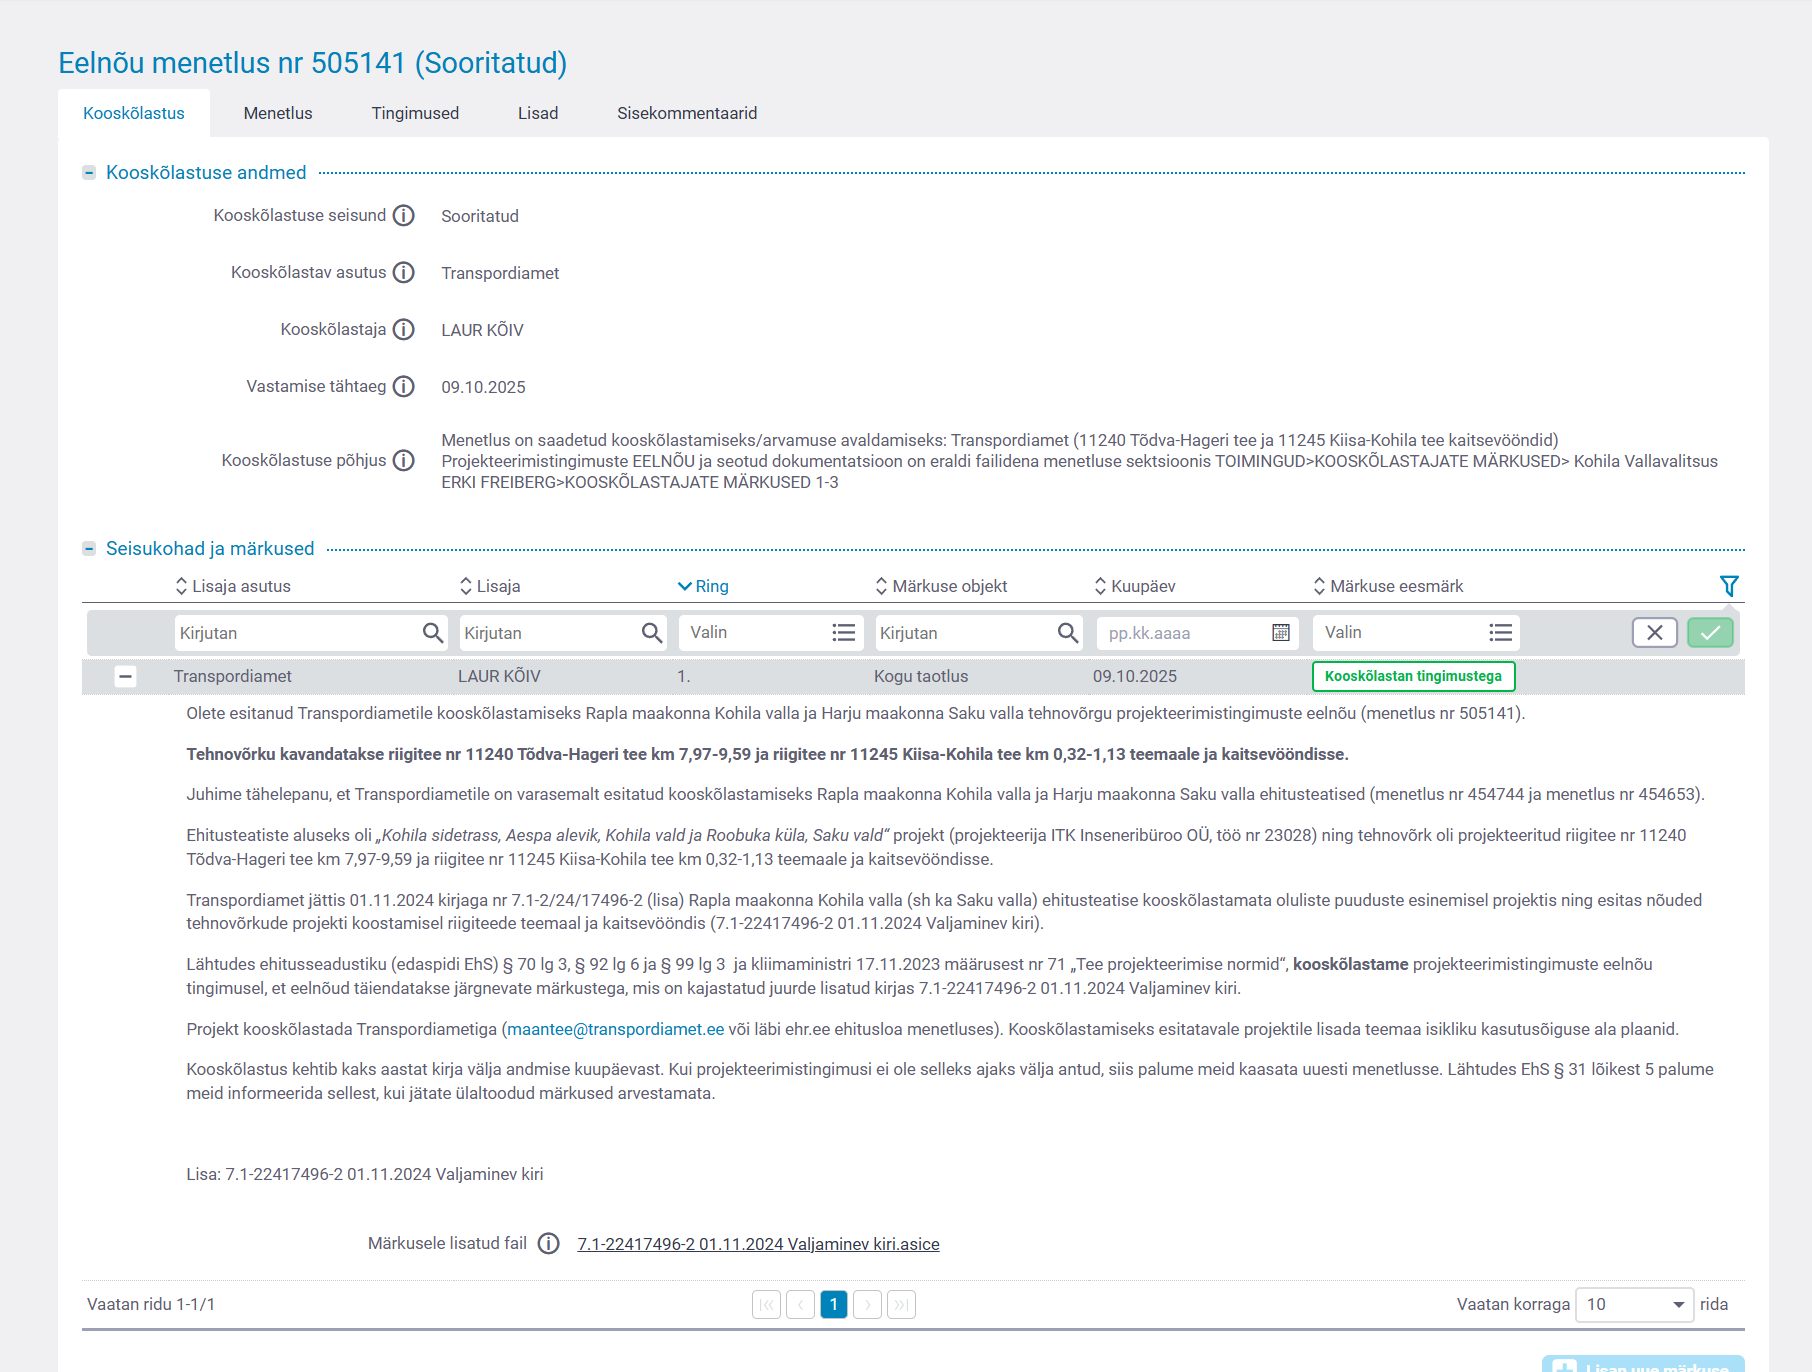
Task: Collapse the Transpordiamet row details
Action: (125, 677)
